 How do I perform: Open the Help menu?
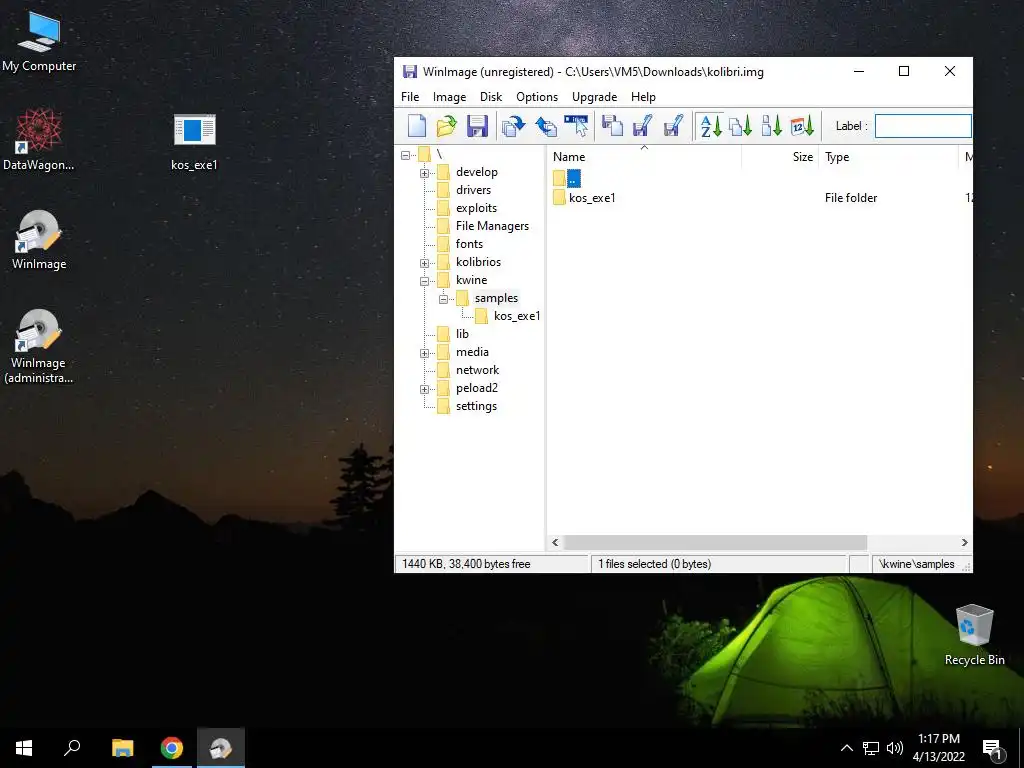(x=643, y=97)
